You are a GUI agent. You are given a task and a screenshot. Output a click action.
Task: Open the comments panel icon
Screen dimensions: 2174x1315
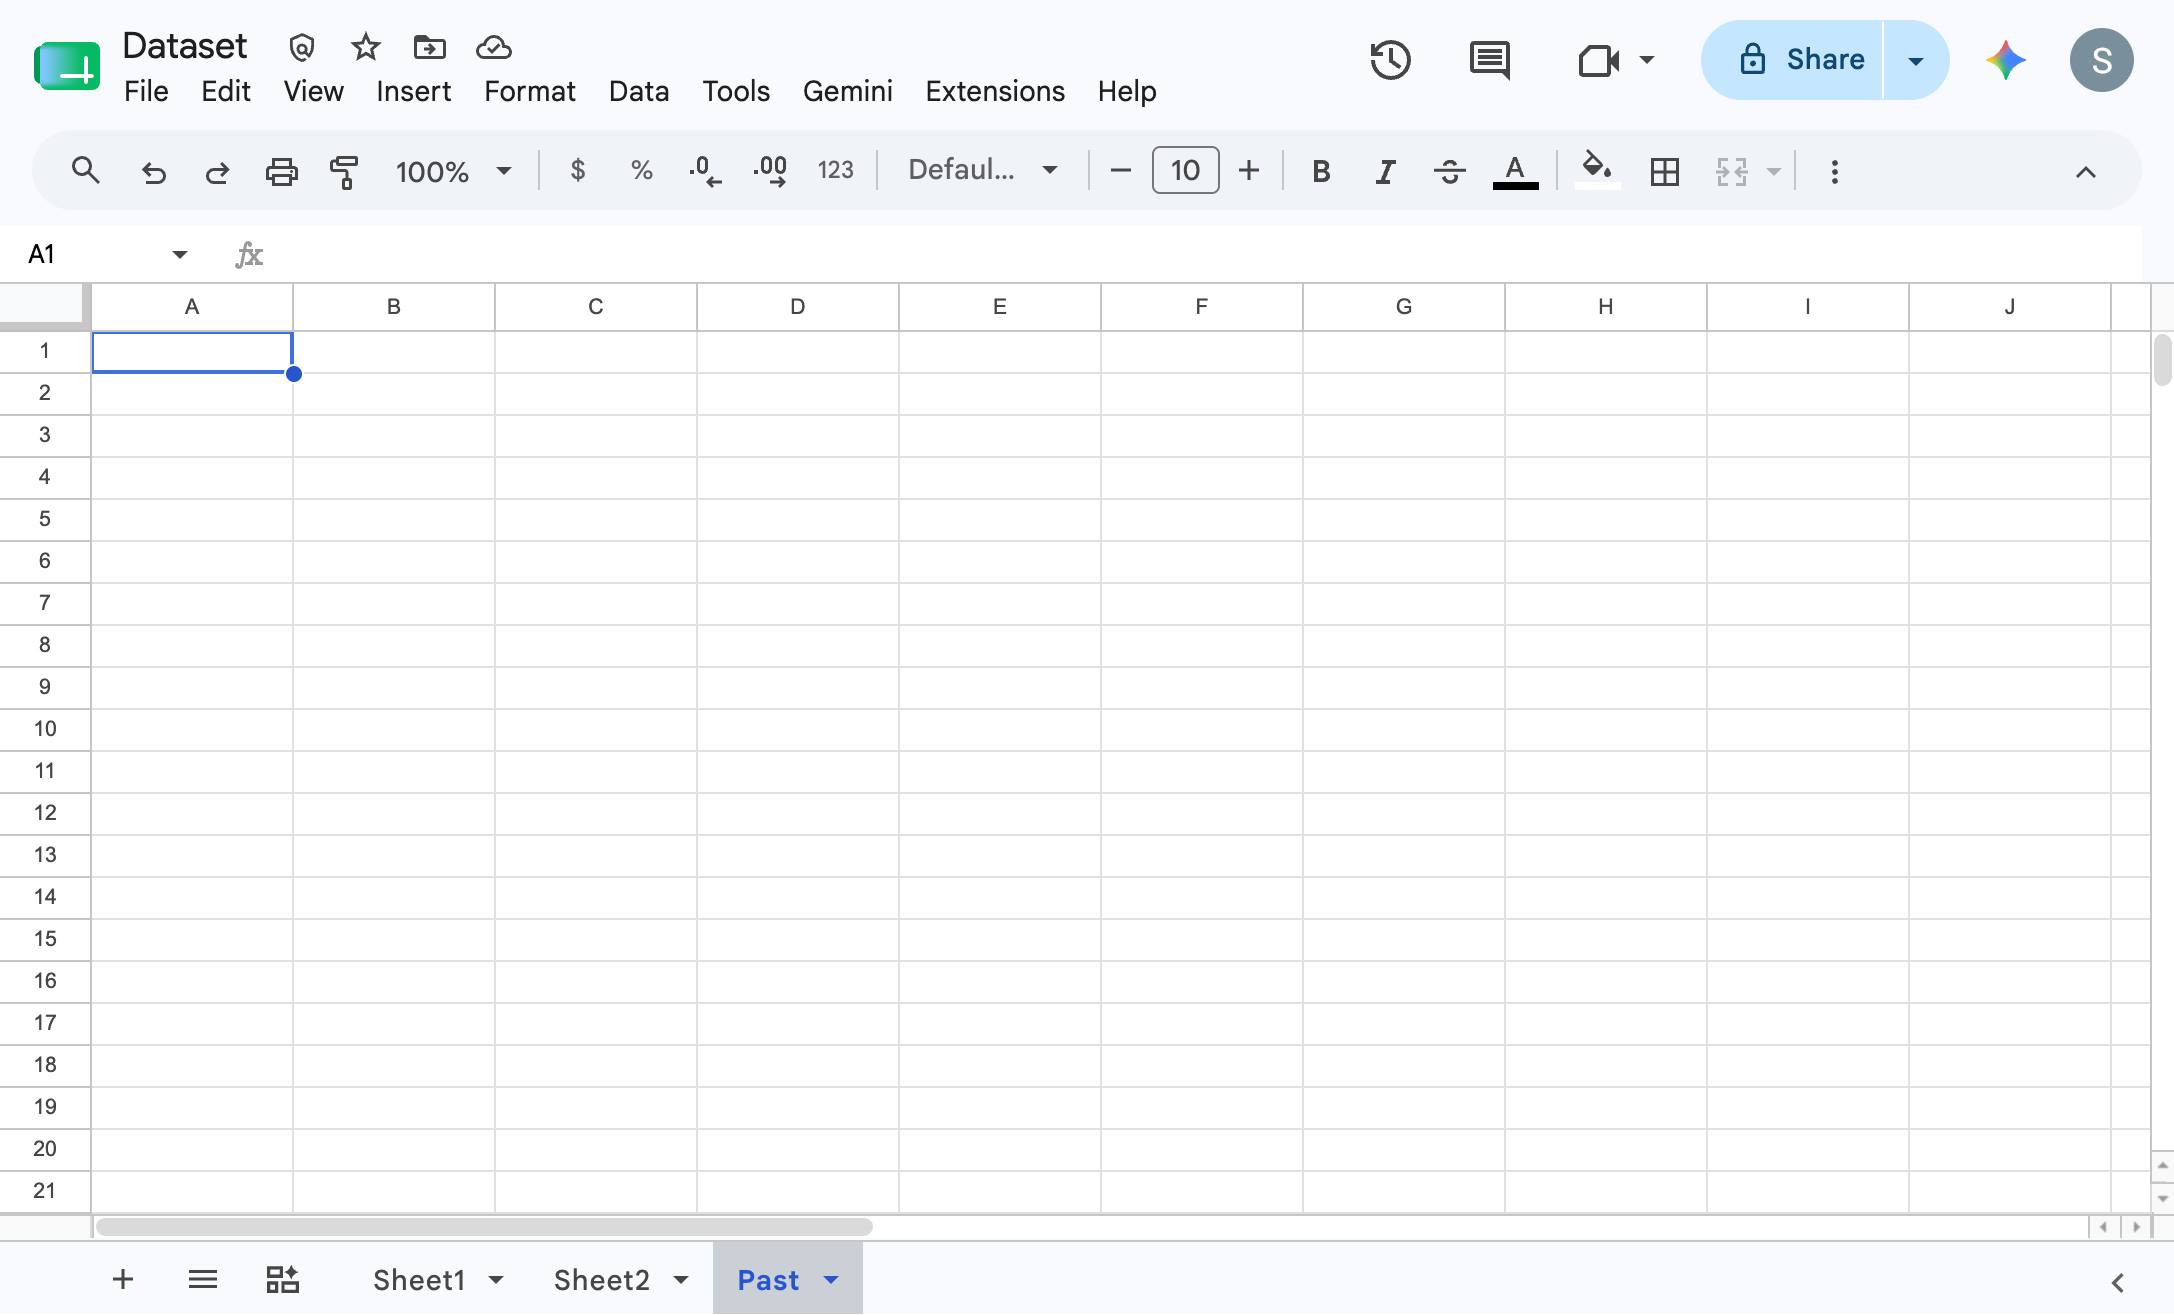[1490, 60]
